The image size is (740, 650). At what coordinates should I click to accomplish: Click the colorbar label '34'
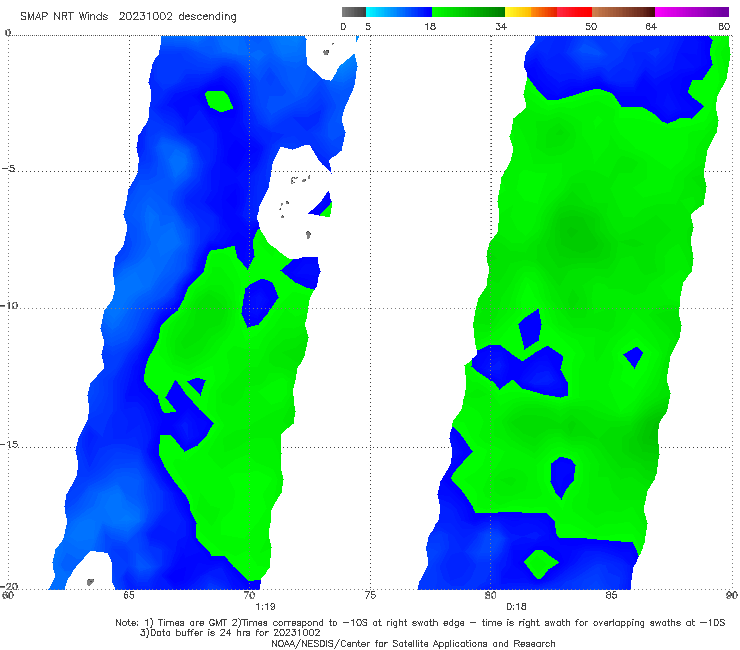tap(501, 27)
